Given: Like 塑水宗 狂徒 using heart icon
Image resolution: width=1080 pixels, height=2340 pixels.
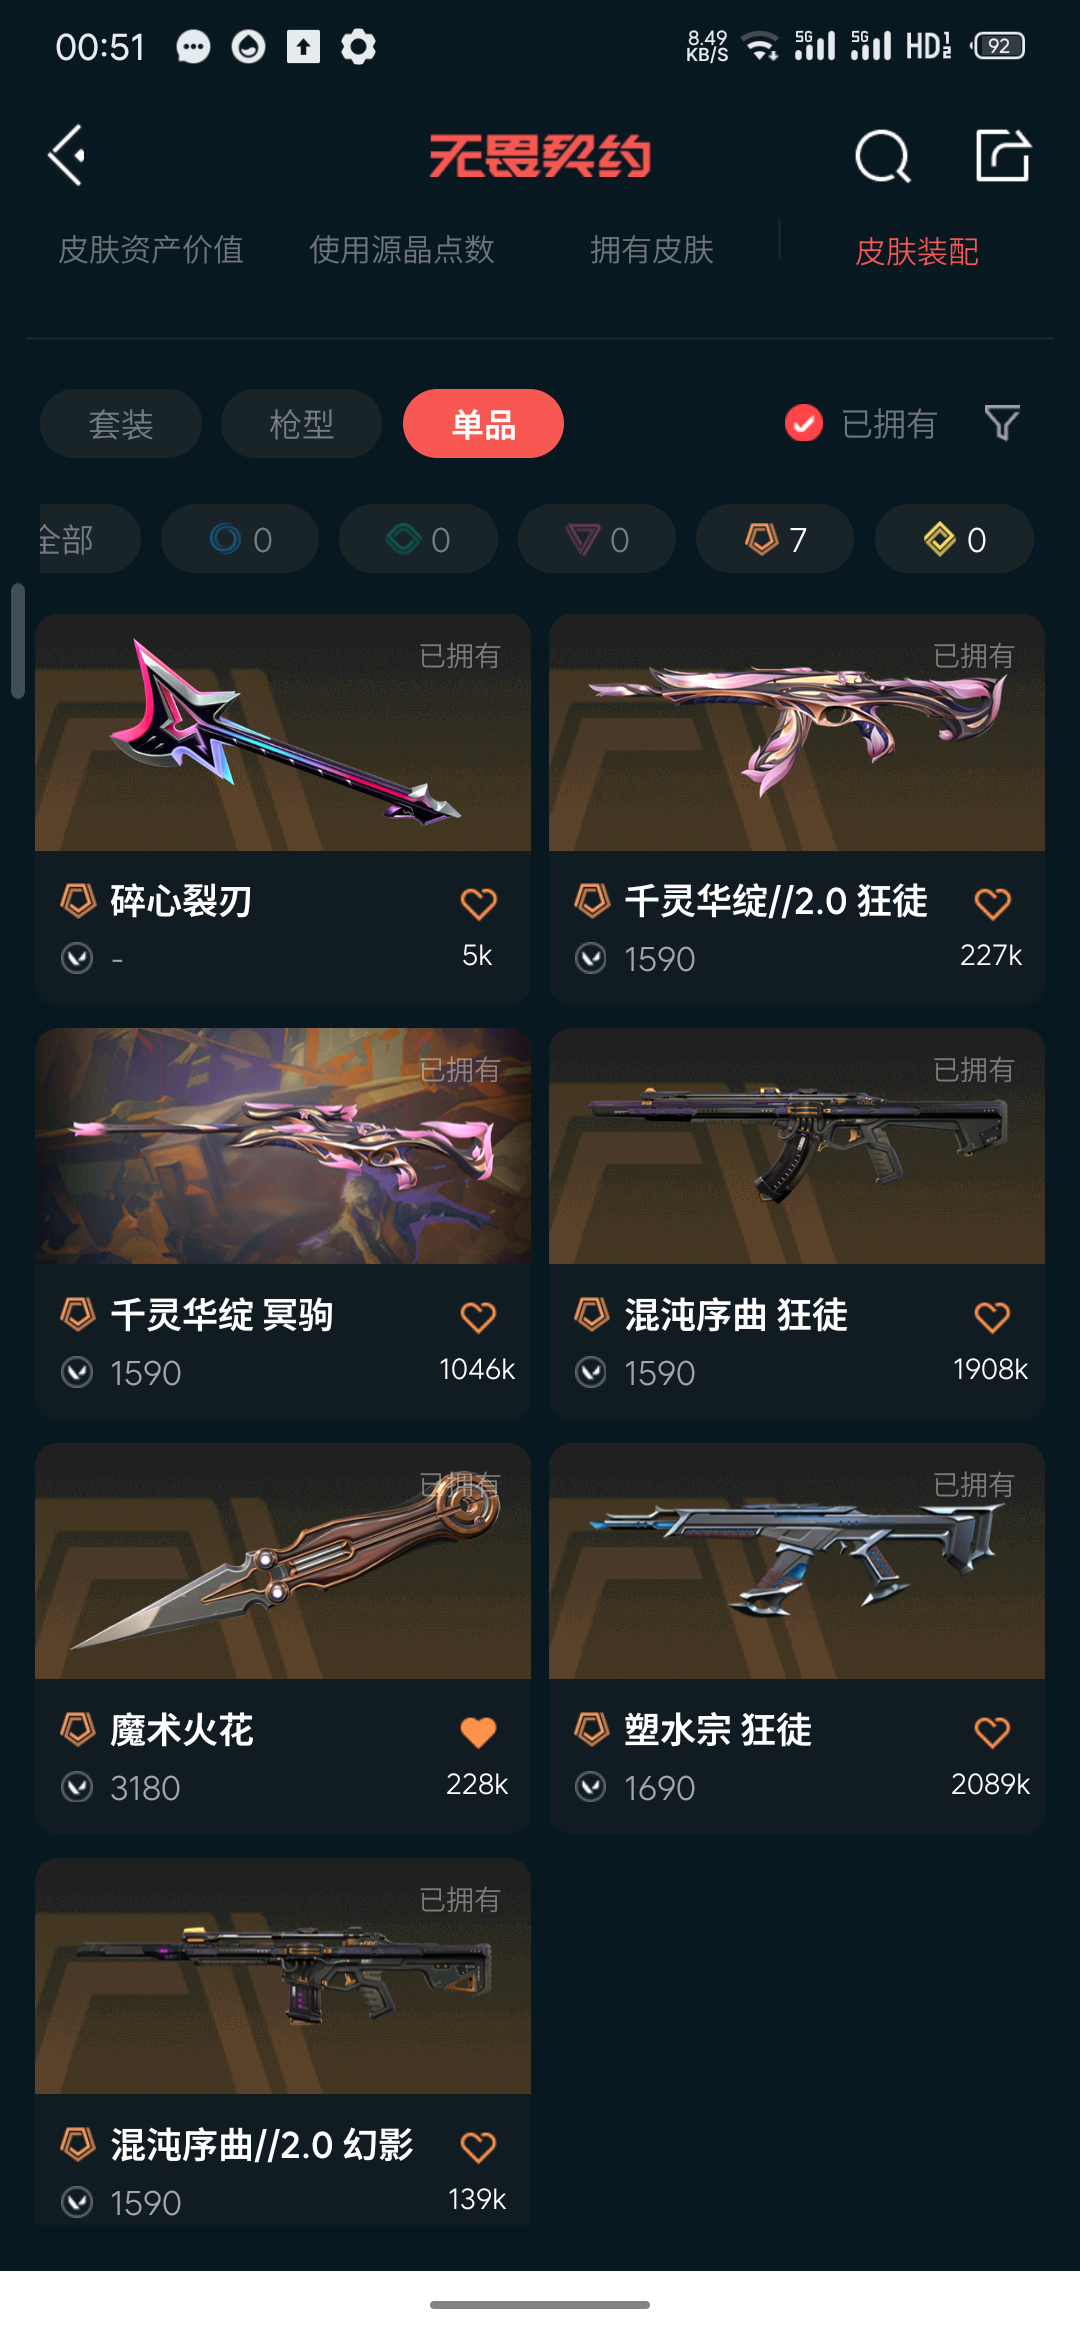Looking at the screenshot, I should coord(992,1732).
